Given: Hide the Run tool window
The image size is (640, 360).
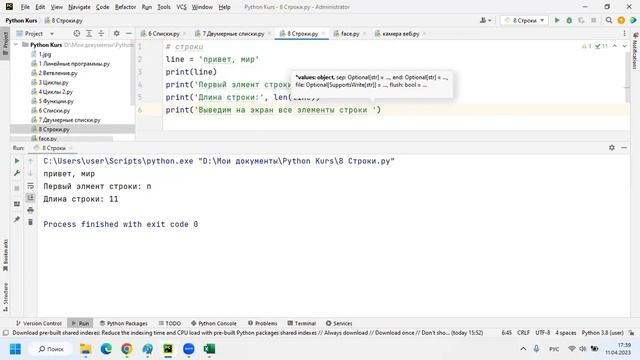Looking at the screenshot, I should coord(624,148).
